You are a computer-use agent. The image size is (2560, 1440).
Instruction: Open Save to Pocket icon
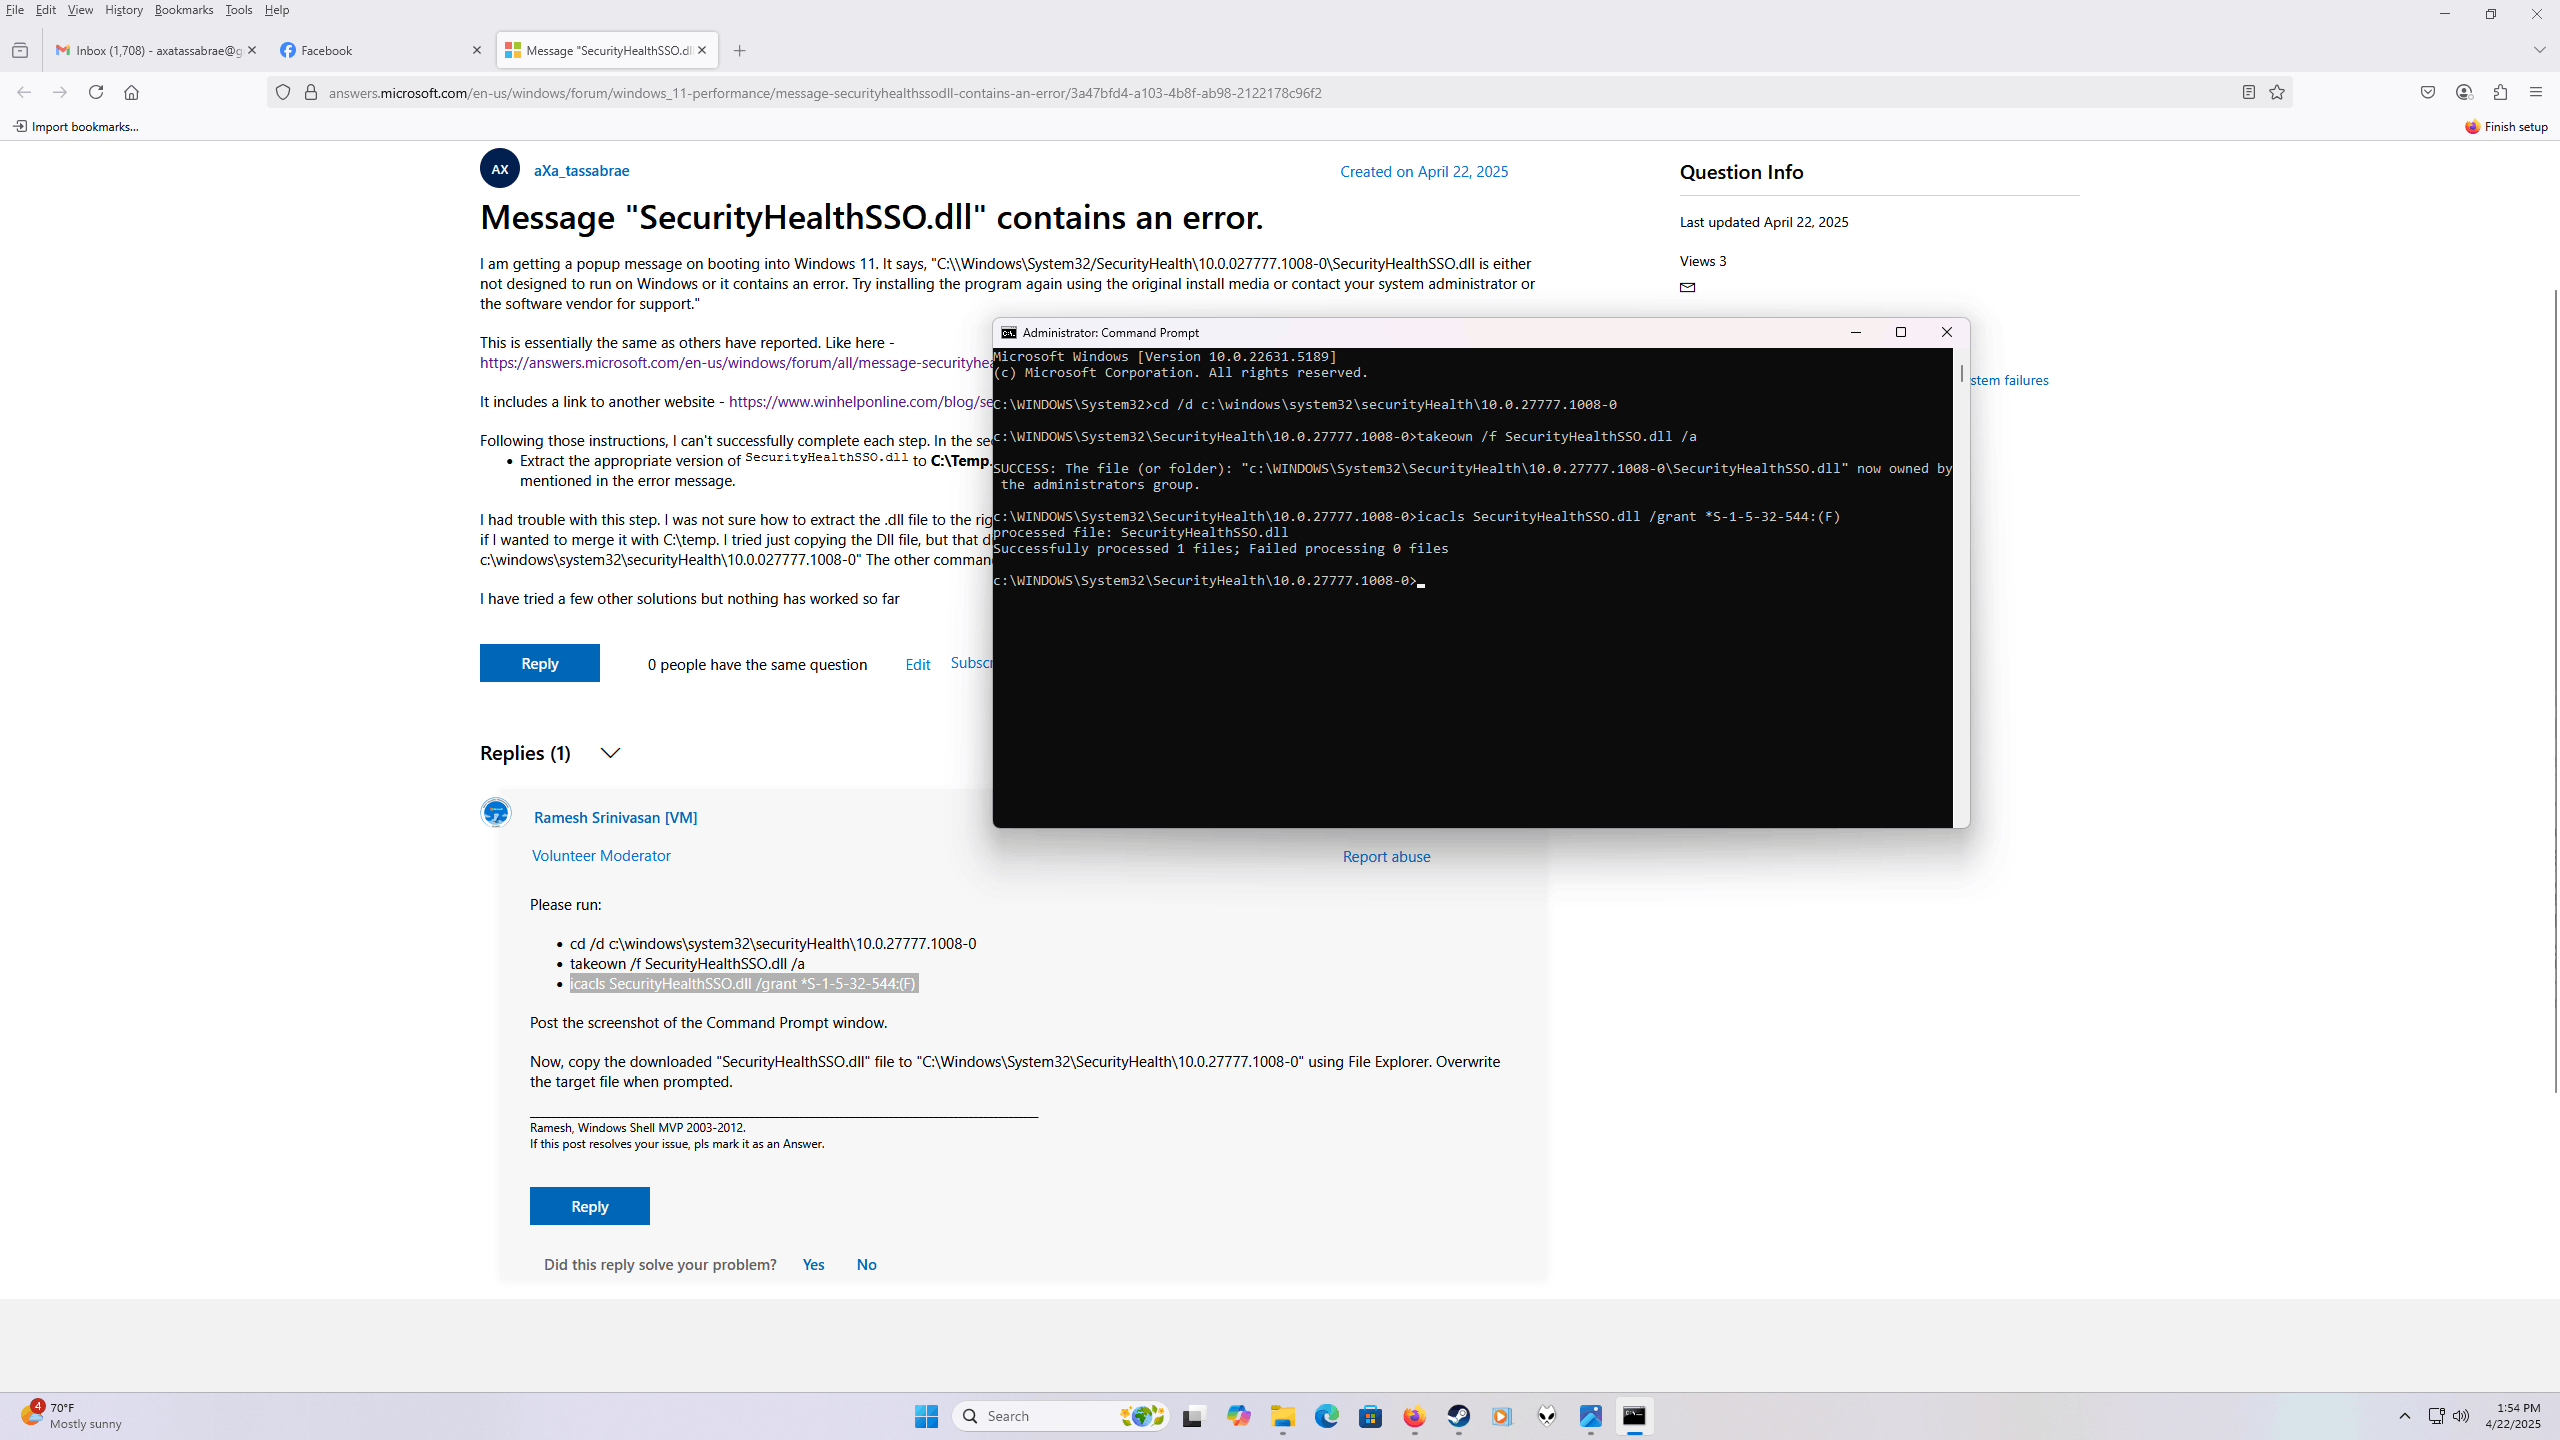[2428, 92]
